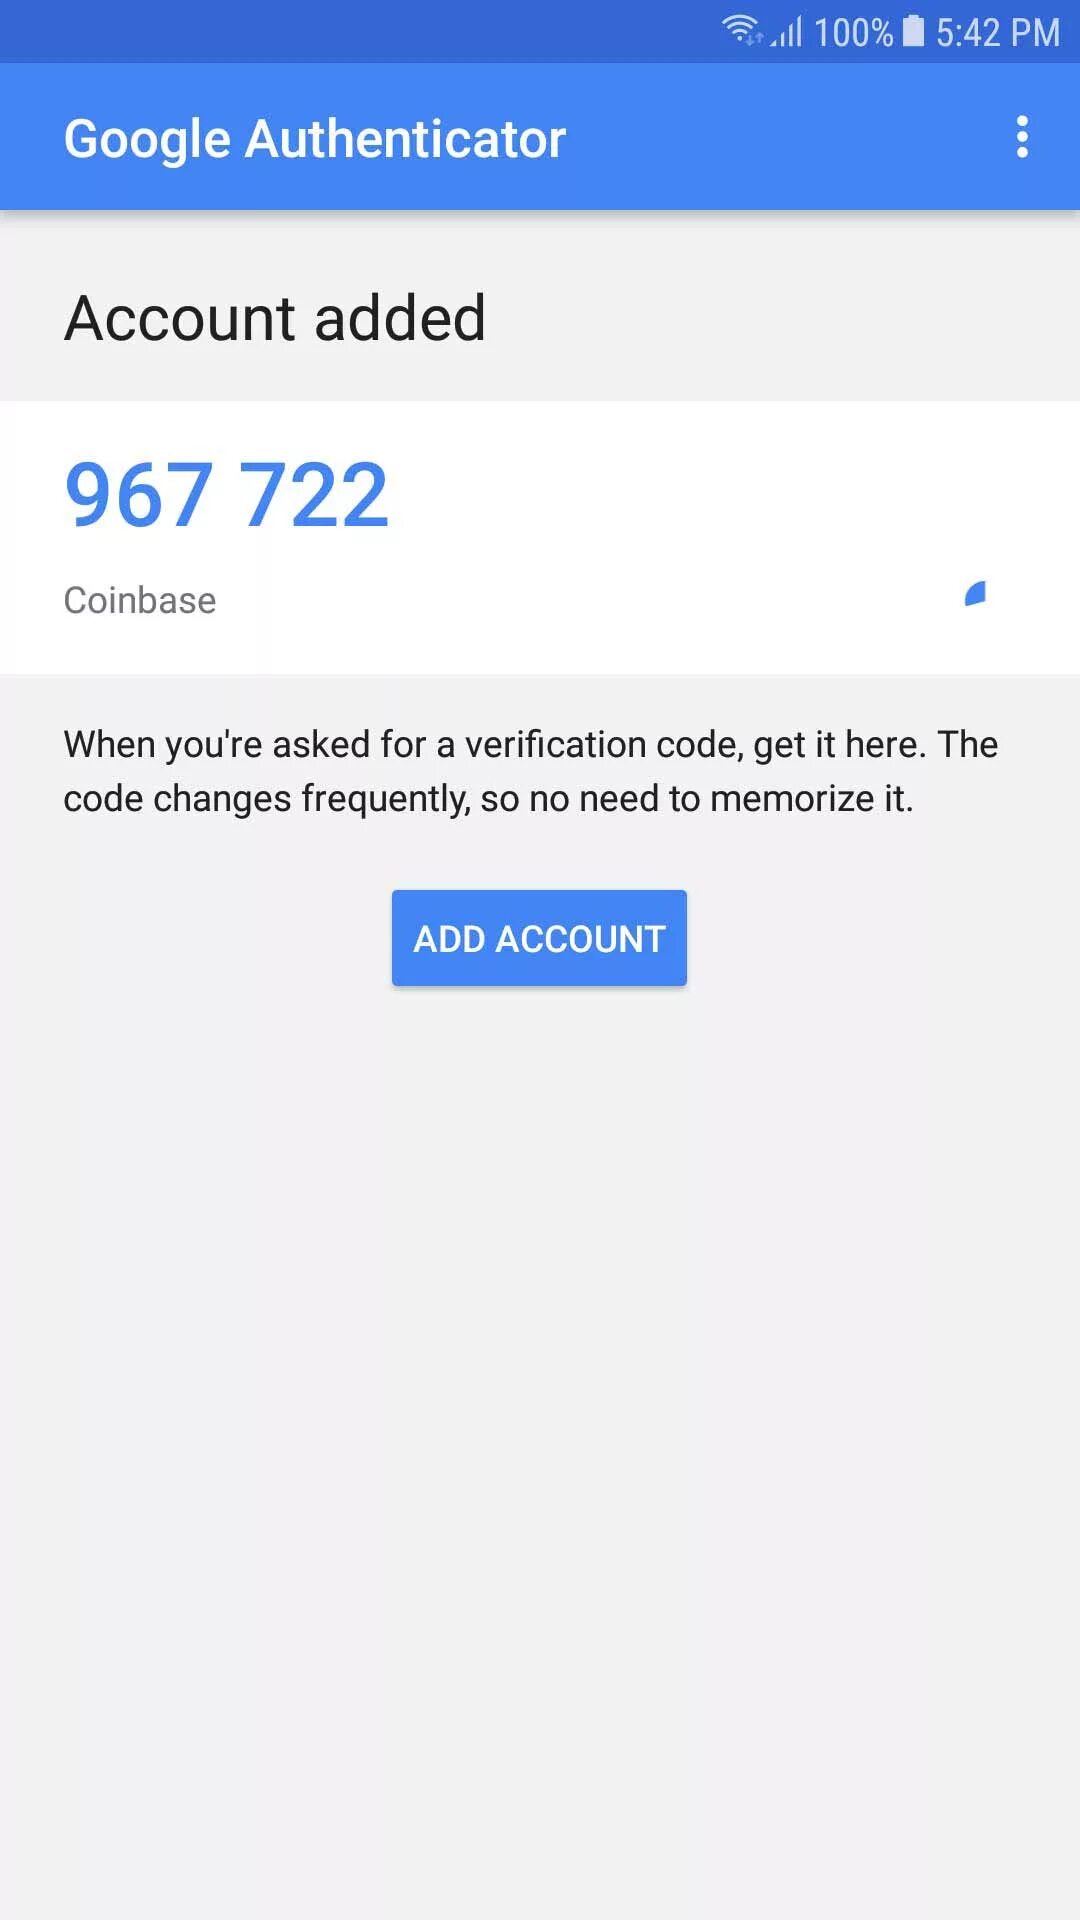Tap the Wi-Fi status icon
Screen dimensions: 1080x1920
point(742,30)
